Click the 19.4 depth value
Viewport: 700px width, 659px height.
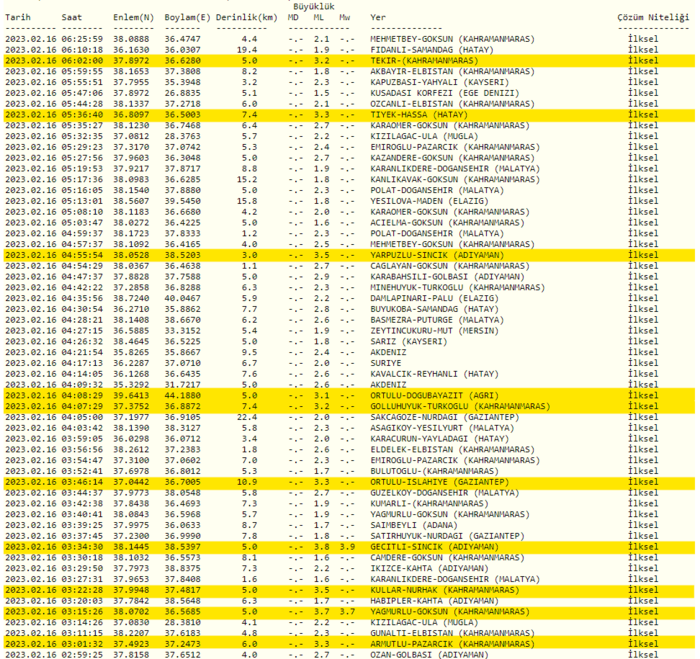coord(247,50)
